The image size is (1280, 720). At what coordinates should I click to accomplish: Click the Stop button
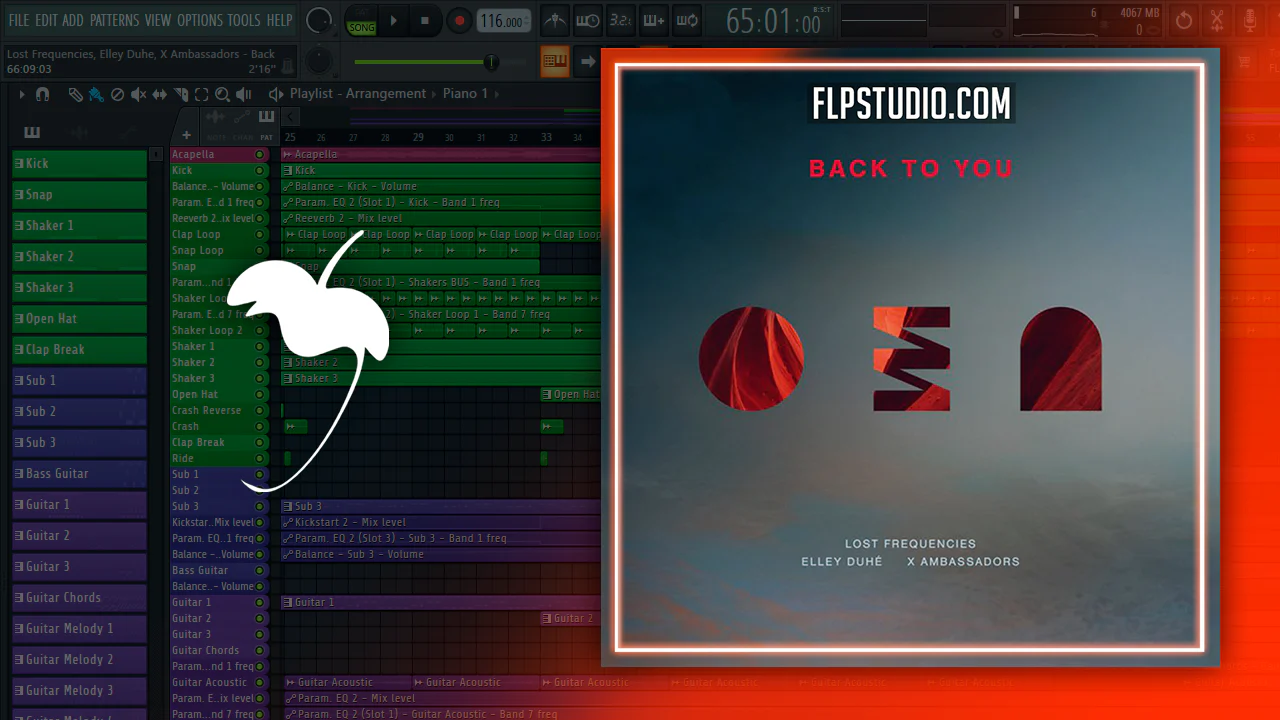coord(425,21)
